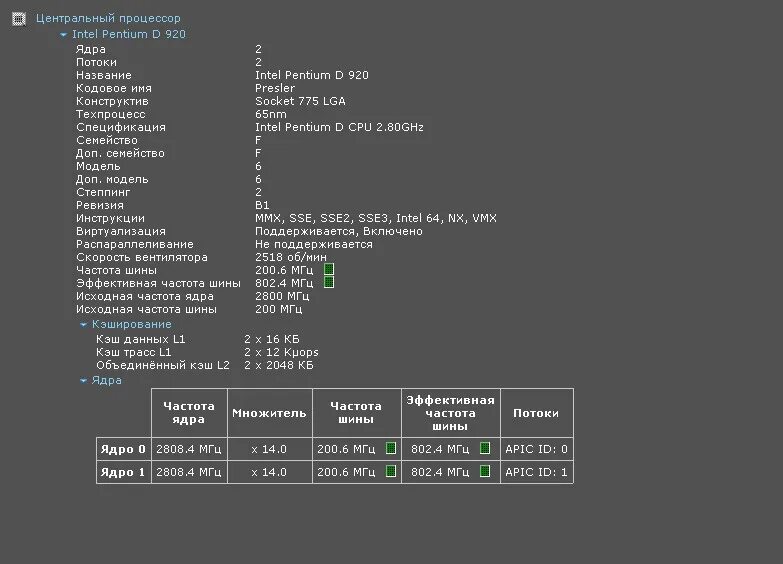The width and height of the screenshot is (783, 564).
Task: Click the Ревизия value B1
Action: click(262, 205)
